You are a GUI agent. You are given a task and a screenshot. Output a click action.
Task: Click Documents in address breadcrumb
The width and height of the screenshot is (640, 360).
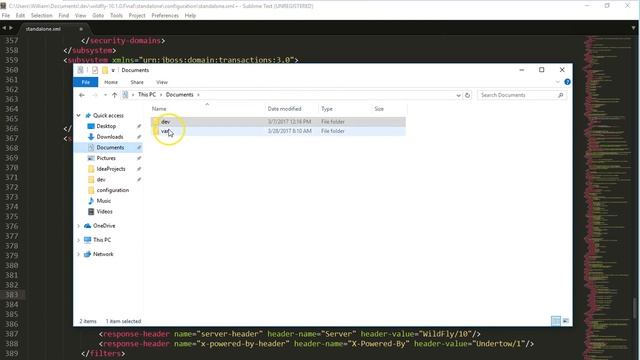[x=180, y=95]
